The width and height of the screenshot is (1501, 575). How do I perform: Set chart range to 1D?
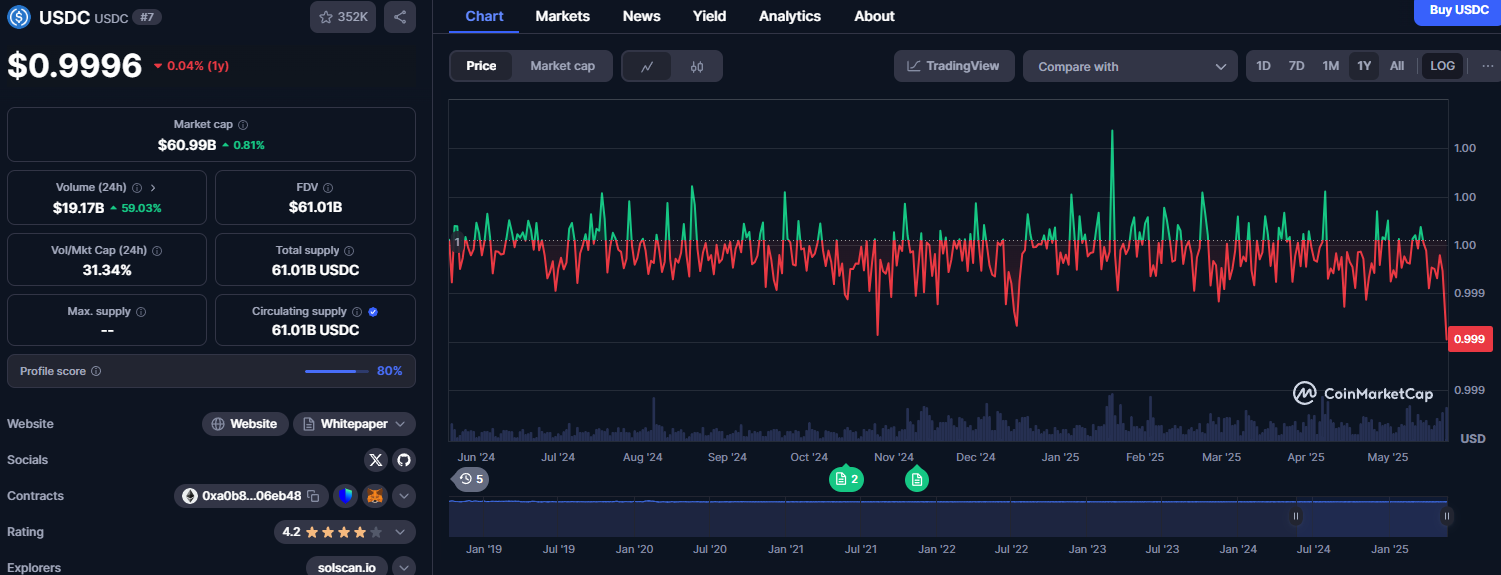(1263, 66)
